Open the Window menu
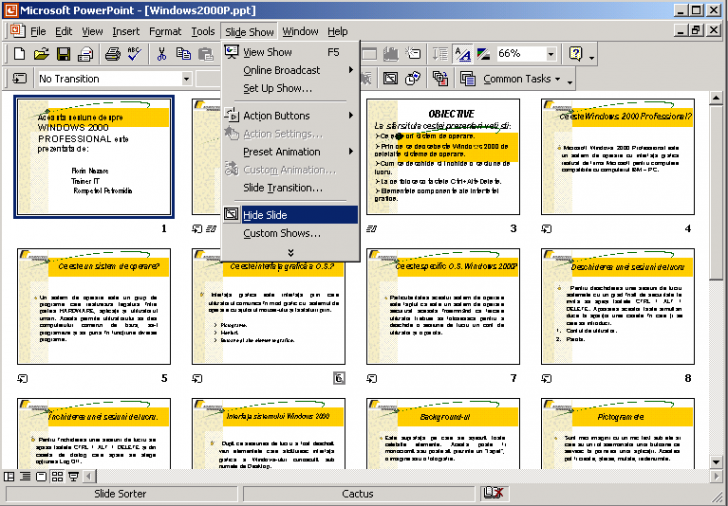 pyautogui.click(x=300, y=31)
